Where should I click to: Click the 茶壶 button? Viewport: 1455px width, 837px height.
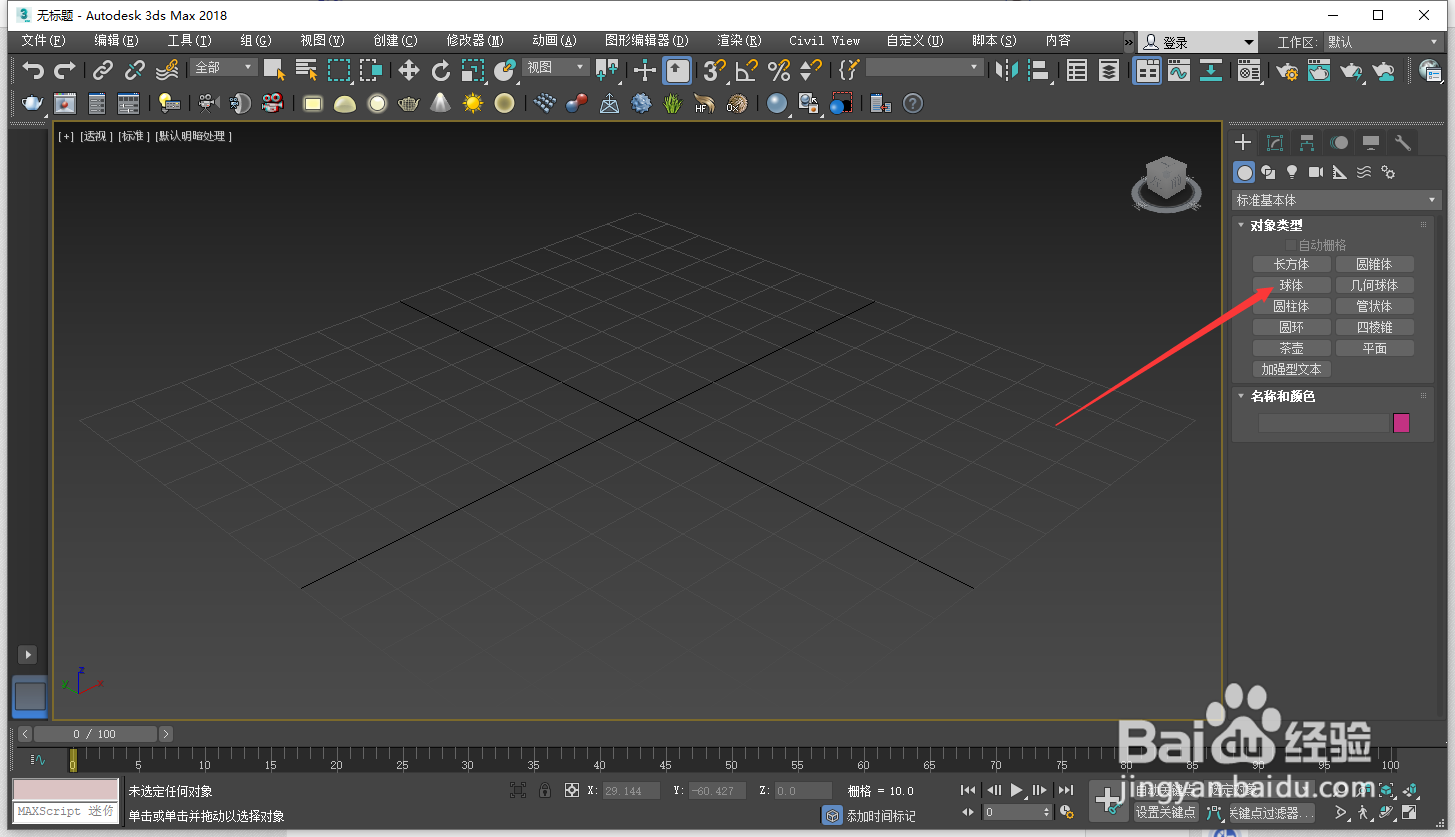pyautogui.click(x=1291, y=349)
